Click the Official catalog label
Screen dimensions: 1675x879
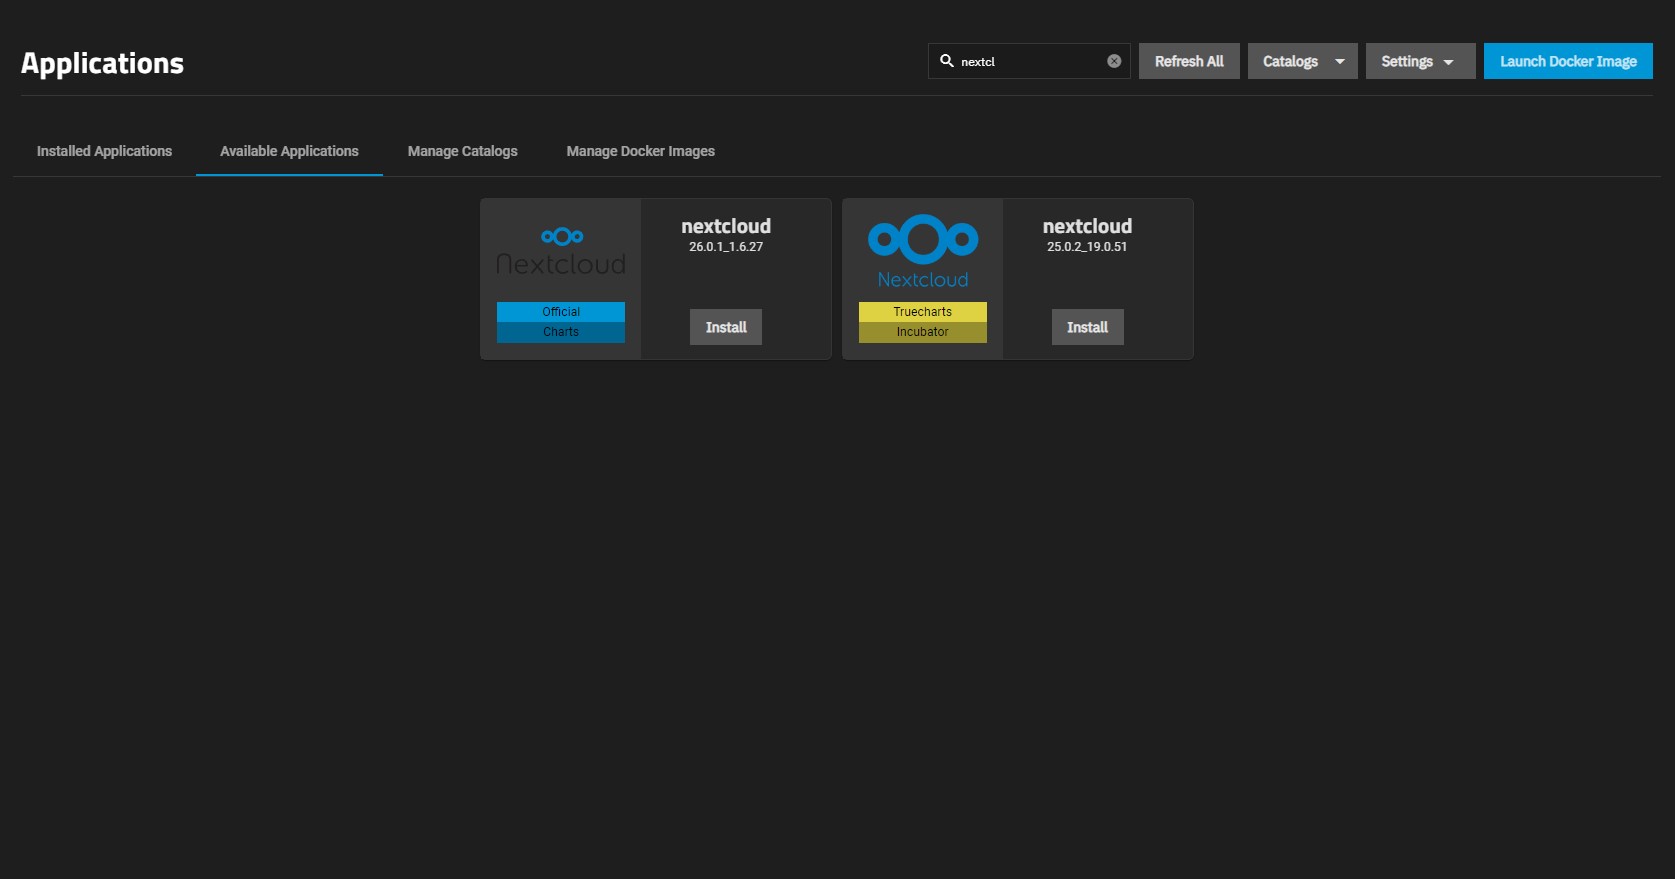tap(561, 312)
